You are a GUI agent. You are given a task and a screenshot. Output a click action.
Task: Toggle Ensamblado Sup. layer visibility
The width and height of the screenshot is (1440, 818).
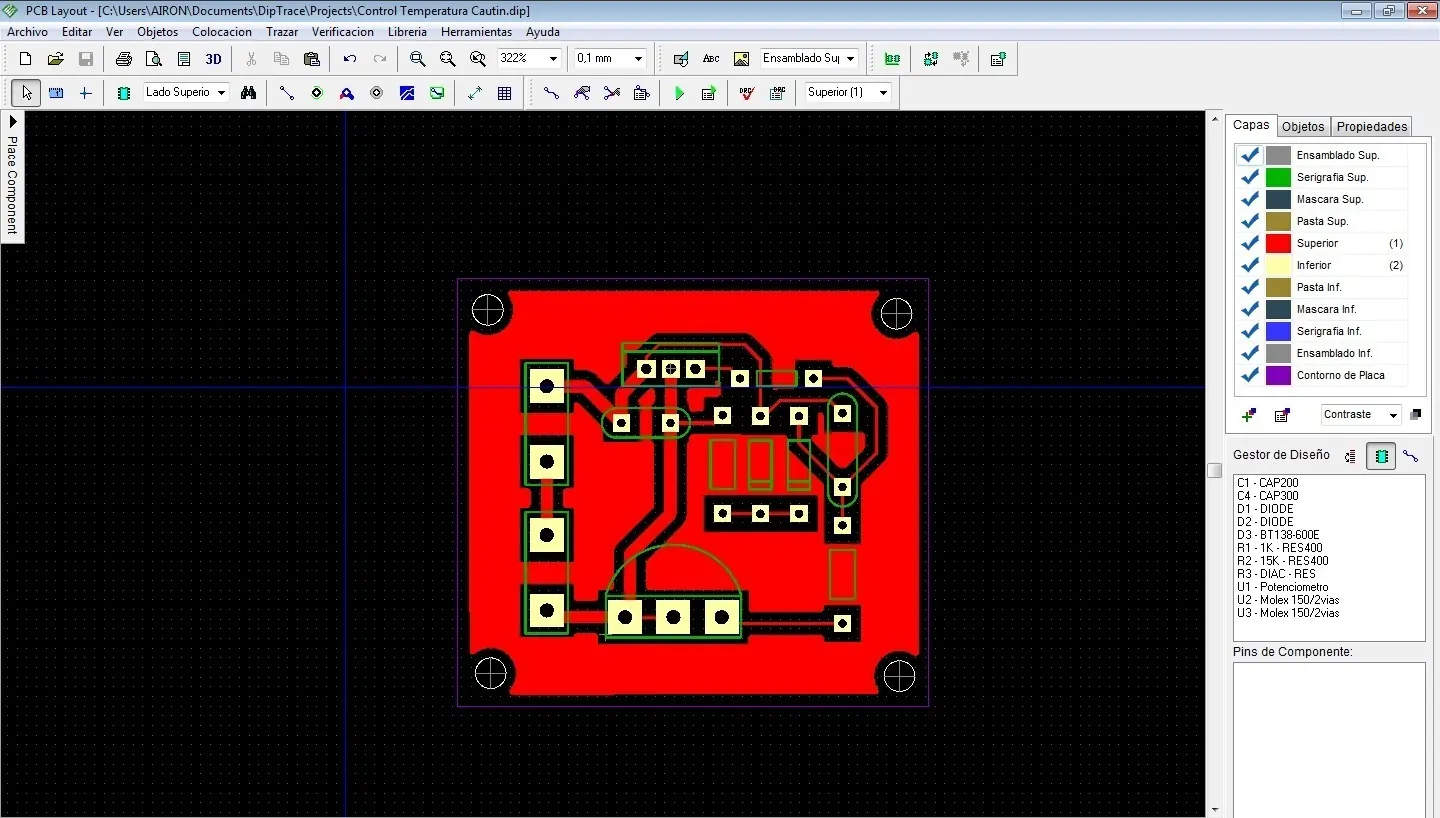click(1249, 156)
